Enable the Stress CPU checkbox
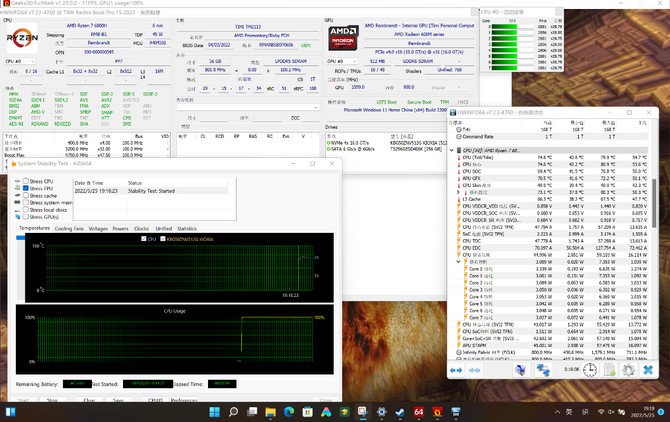Screen dimensions: 670x422 pyautogui.click(x=26, y=181)
